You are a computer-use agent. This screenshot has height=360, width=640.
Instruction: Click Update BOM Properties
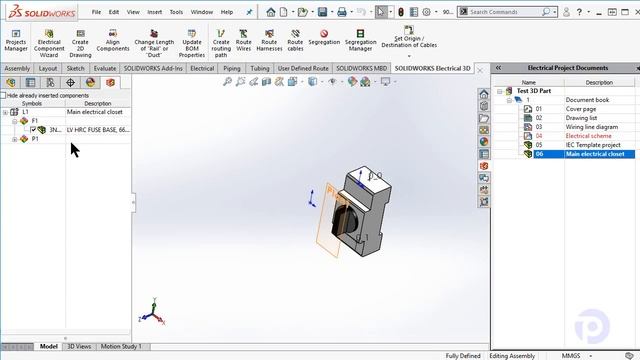(x=191, y=43)
